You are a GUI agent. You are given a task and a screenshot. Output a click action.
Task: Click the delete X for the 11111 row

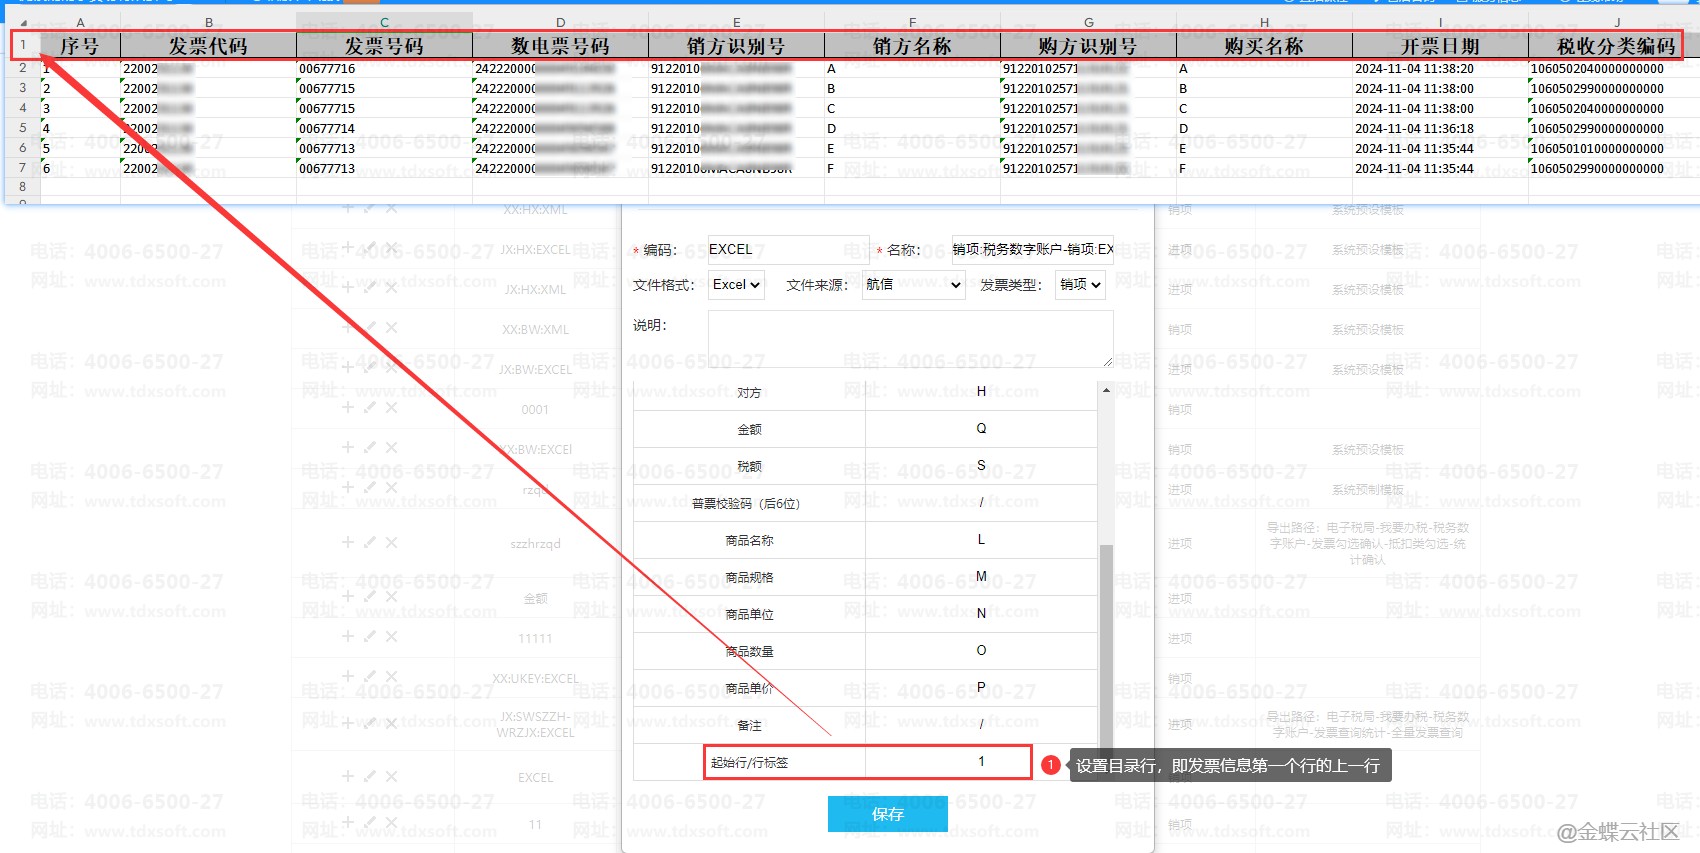click(x=391, y=636)
